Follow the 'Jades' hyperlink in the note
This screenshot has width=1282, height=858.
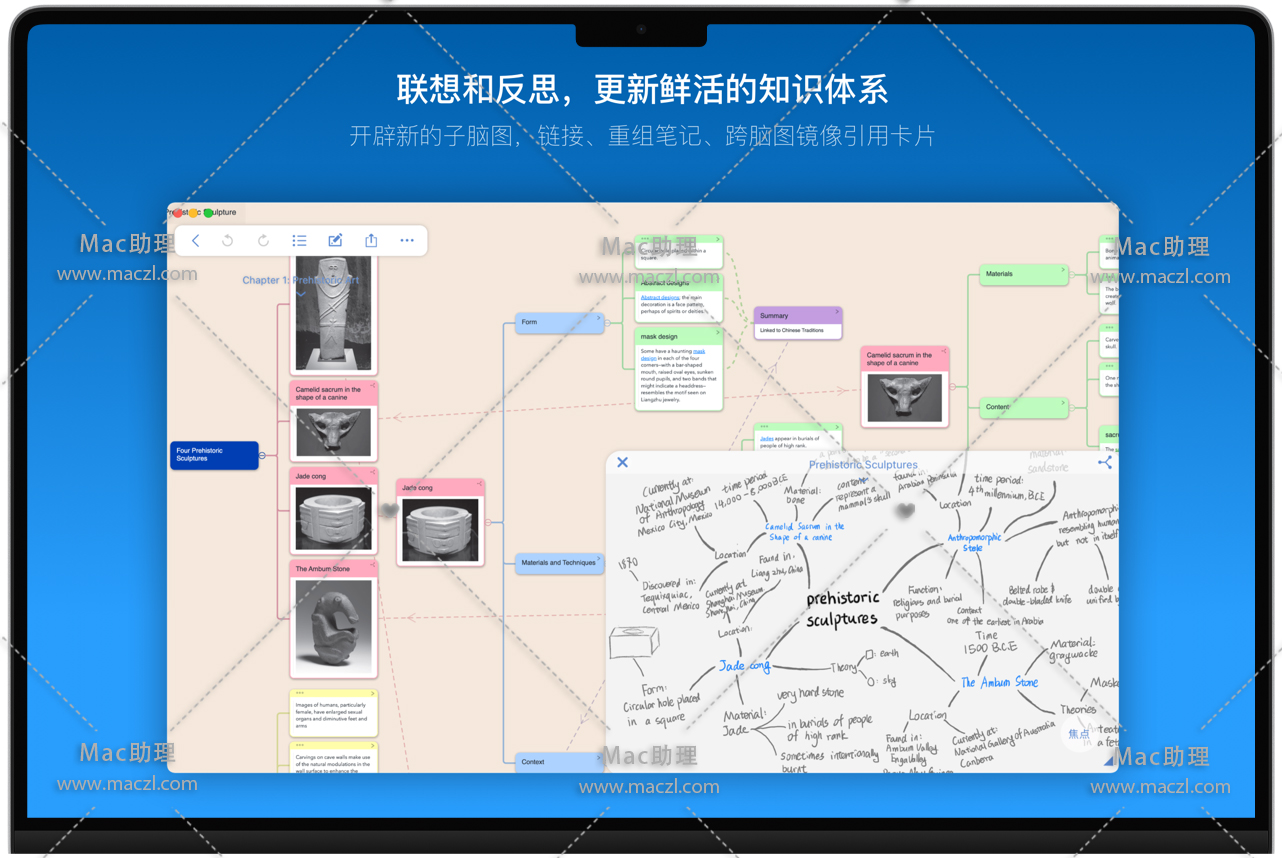767,439
